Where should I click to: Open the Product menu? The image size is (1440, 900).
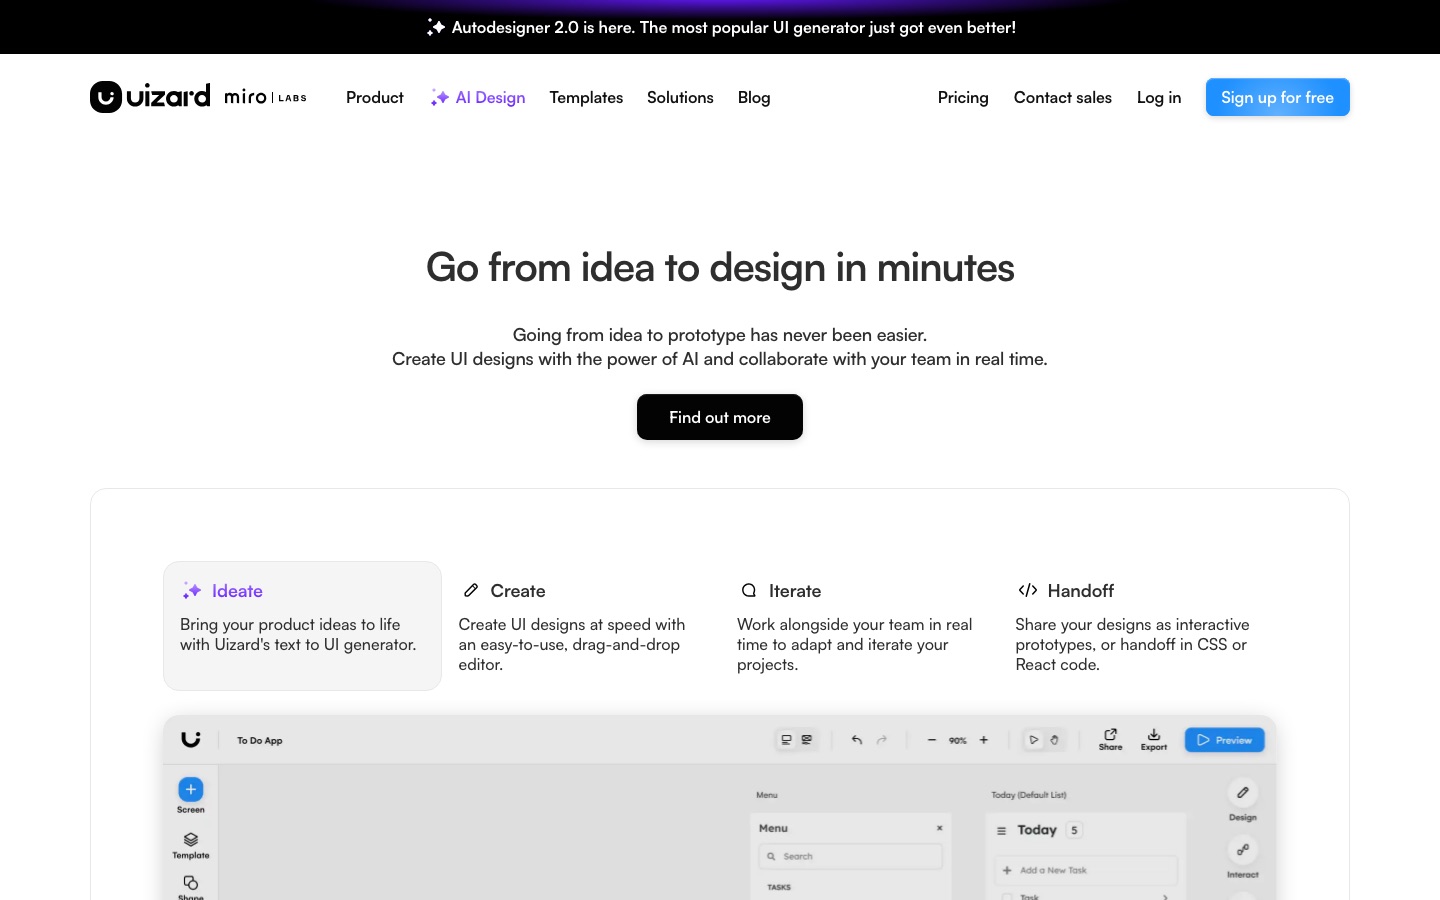[x=375, y=97]
